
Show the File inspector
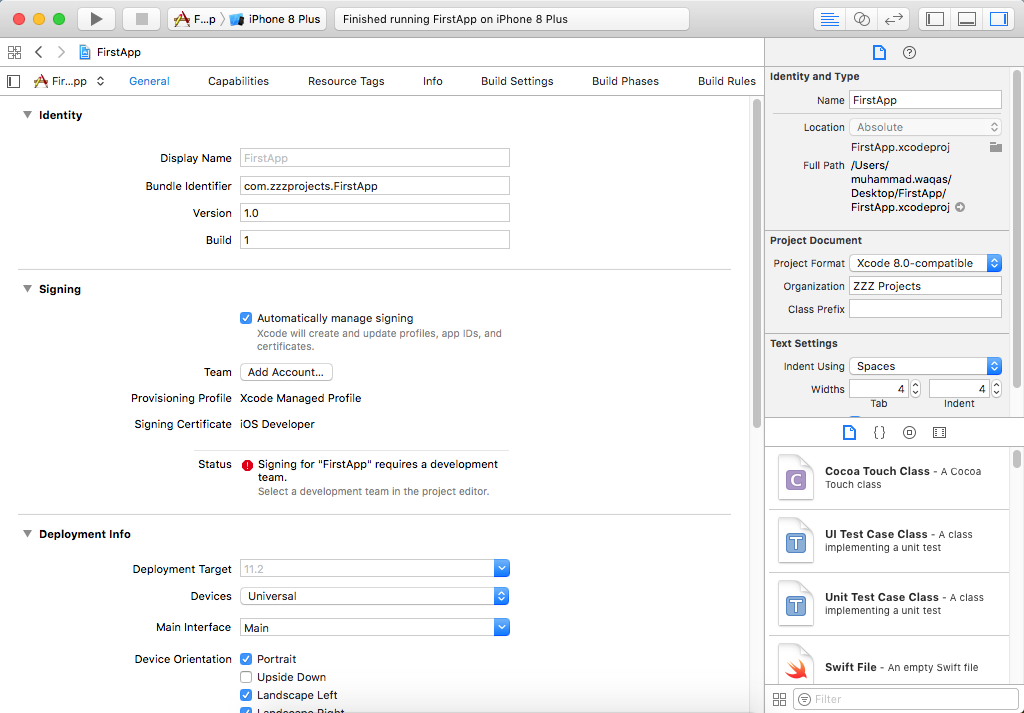879,53
